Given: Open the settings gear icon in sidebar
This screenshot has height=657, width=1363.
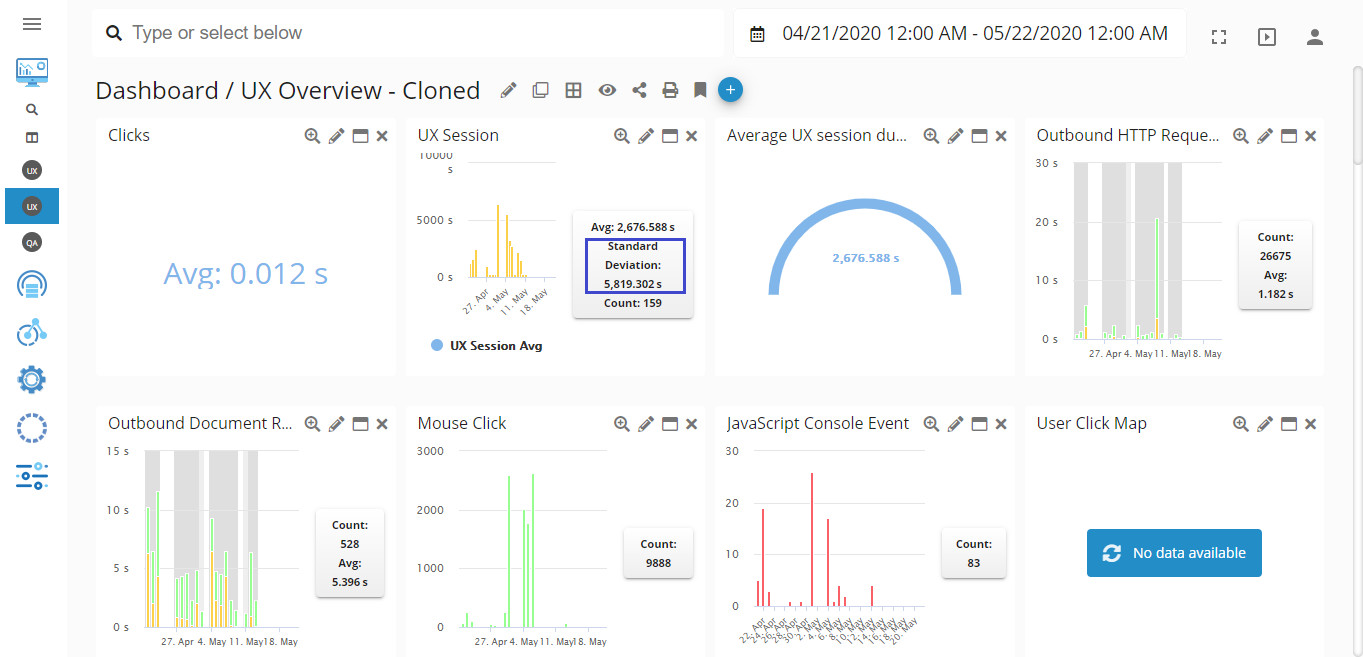Looking at the screenshot, I should pos(32,380).
